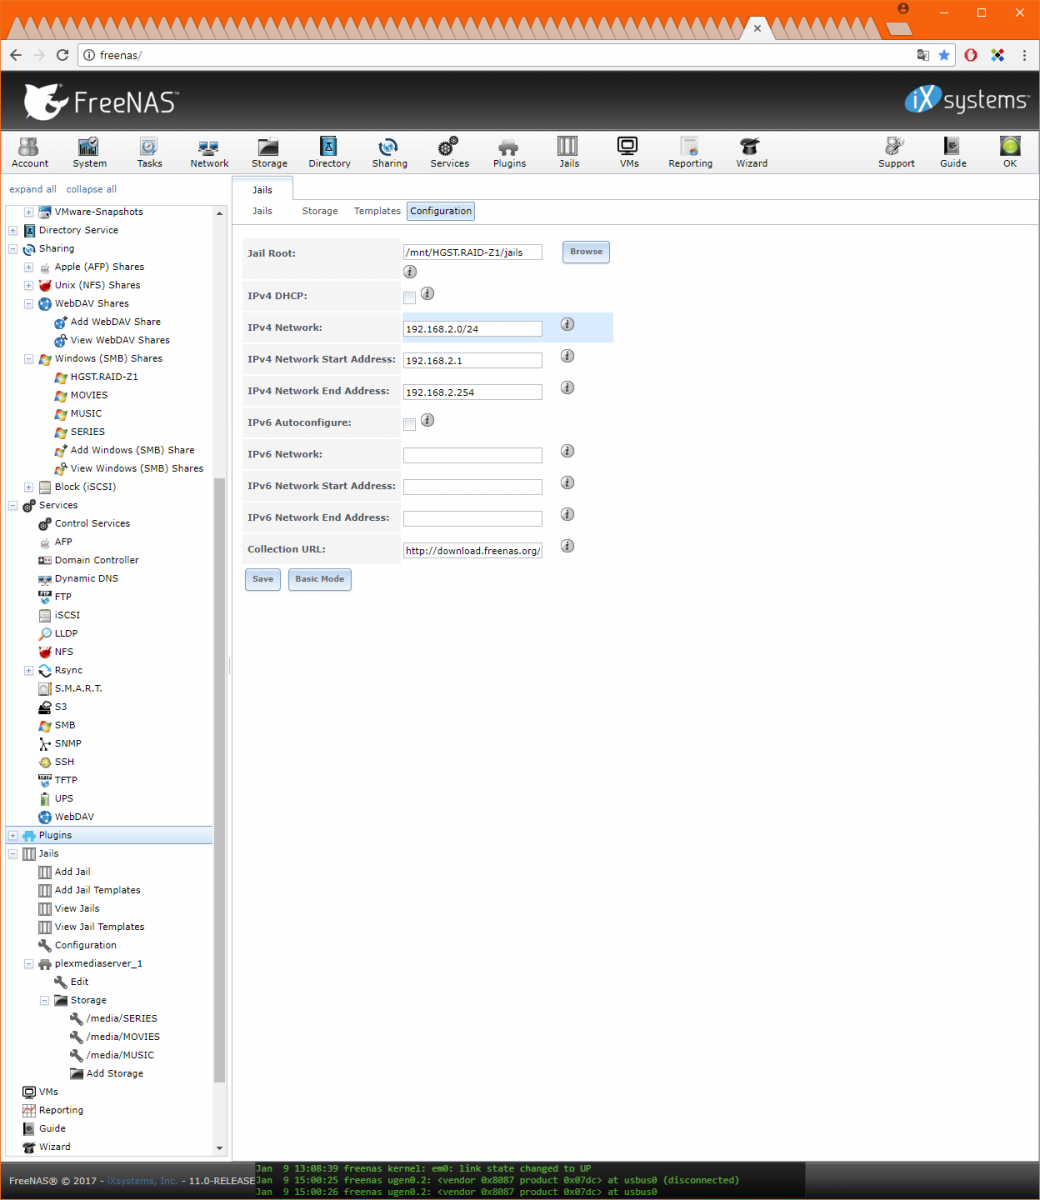The width and height of the screenshot is (1040, 1200).
Task: Open the Network toolbar icon
Action: 209,152
